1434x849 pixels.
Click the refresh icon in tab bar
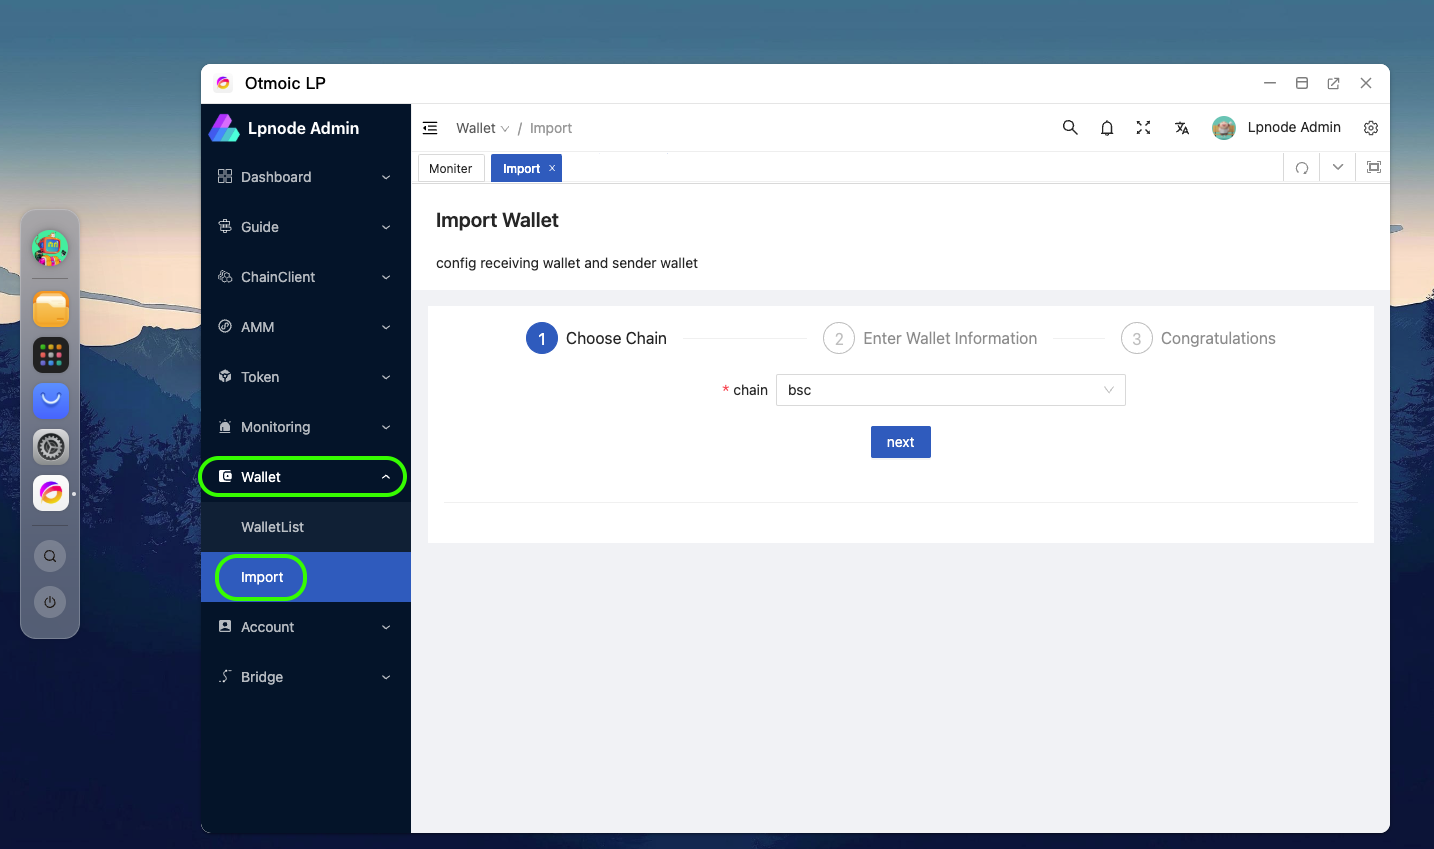1302,168
